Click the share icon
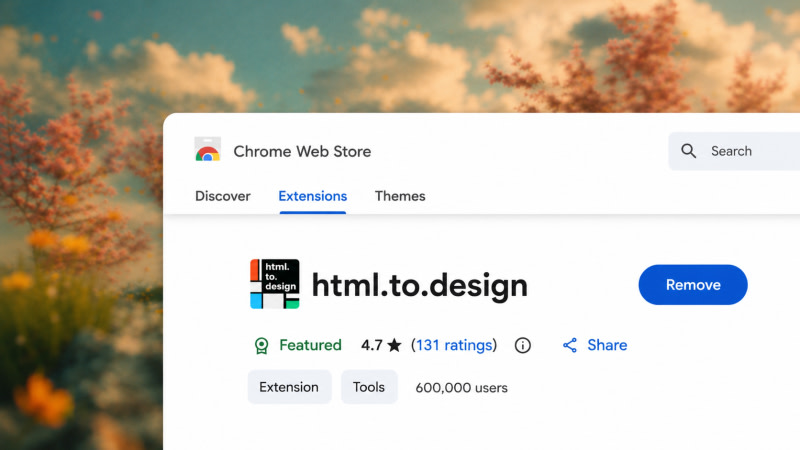 (570, 345)
